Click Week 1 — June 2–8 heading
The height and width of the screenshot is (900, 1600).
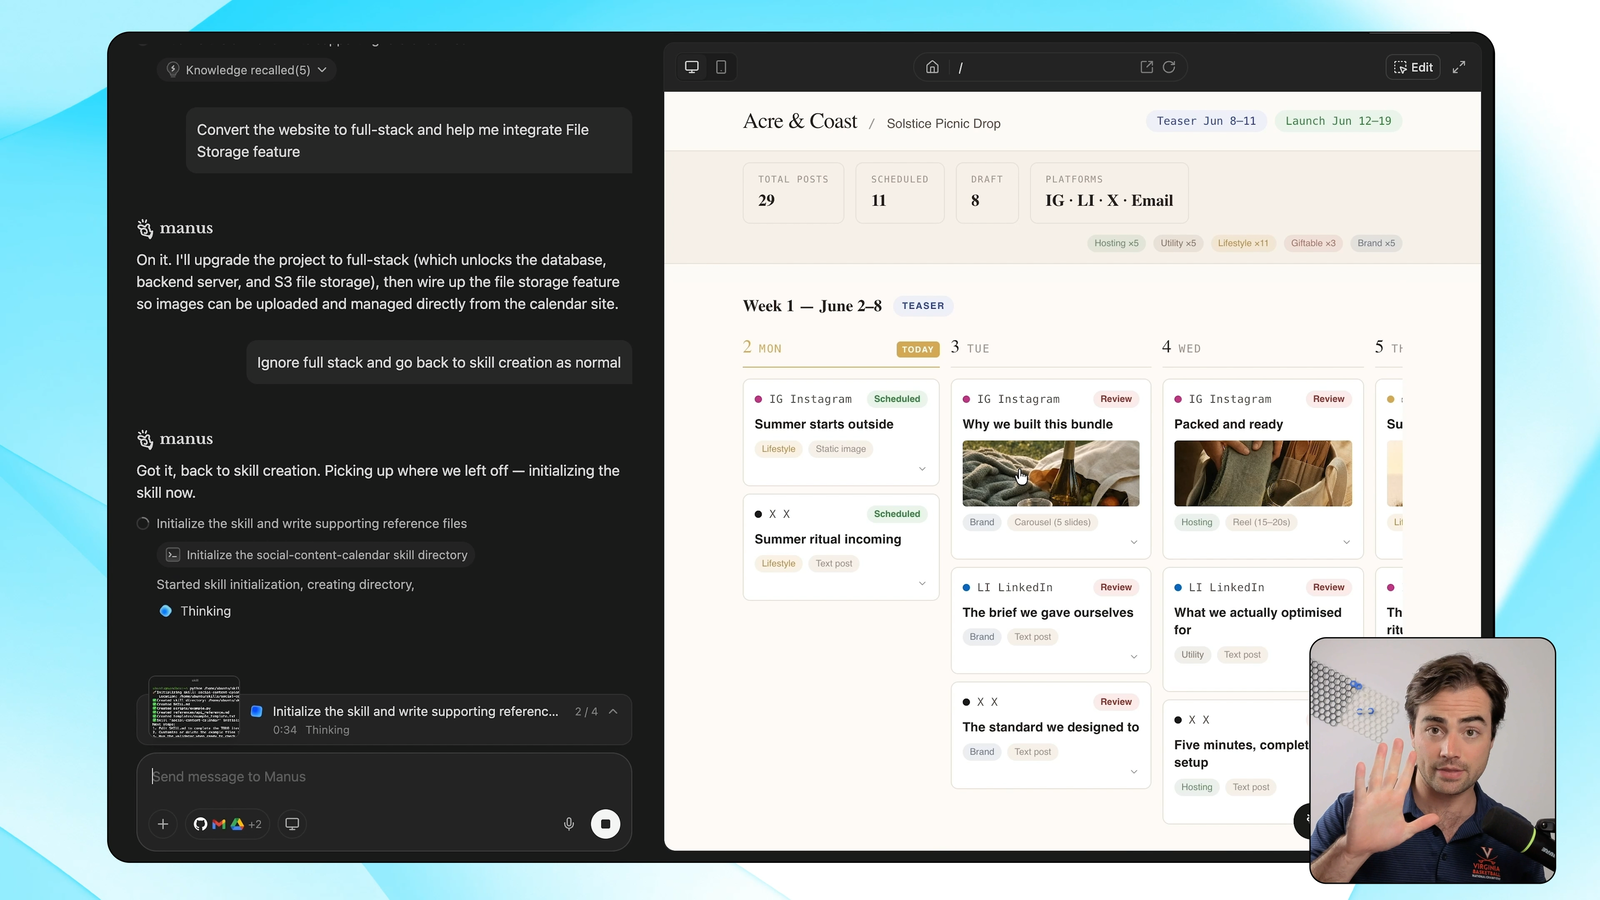pos(812,306)
